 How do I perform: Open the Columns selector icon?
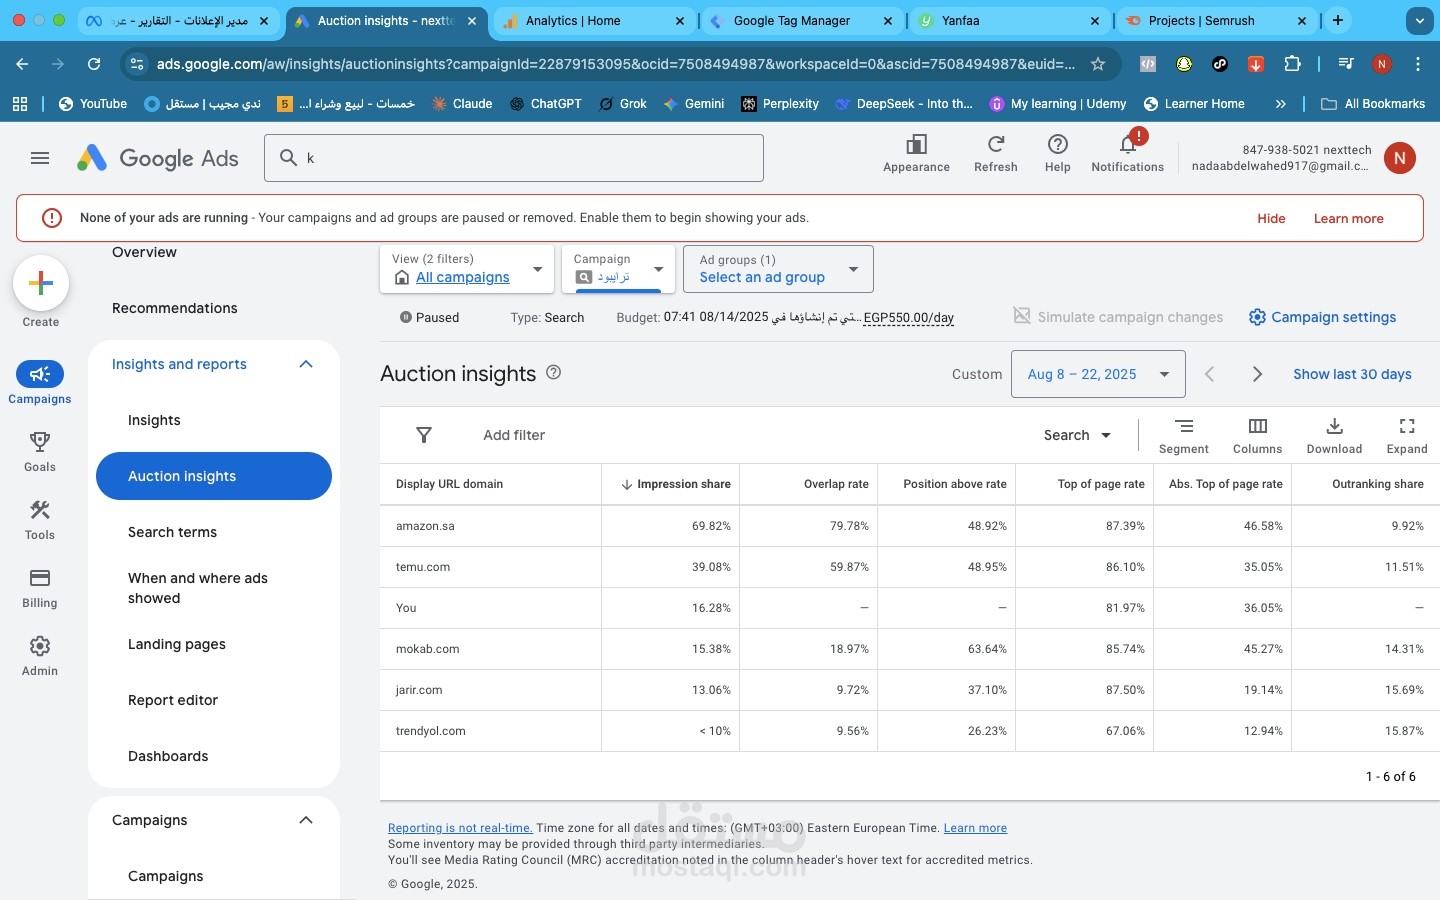tap(1257, 427)
